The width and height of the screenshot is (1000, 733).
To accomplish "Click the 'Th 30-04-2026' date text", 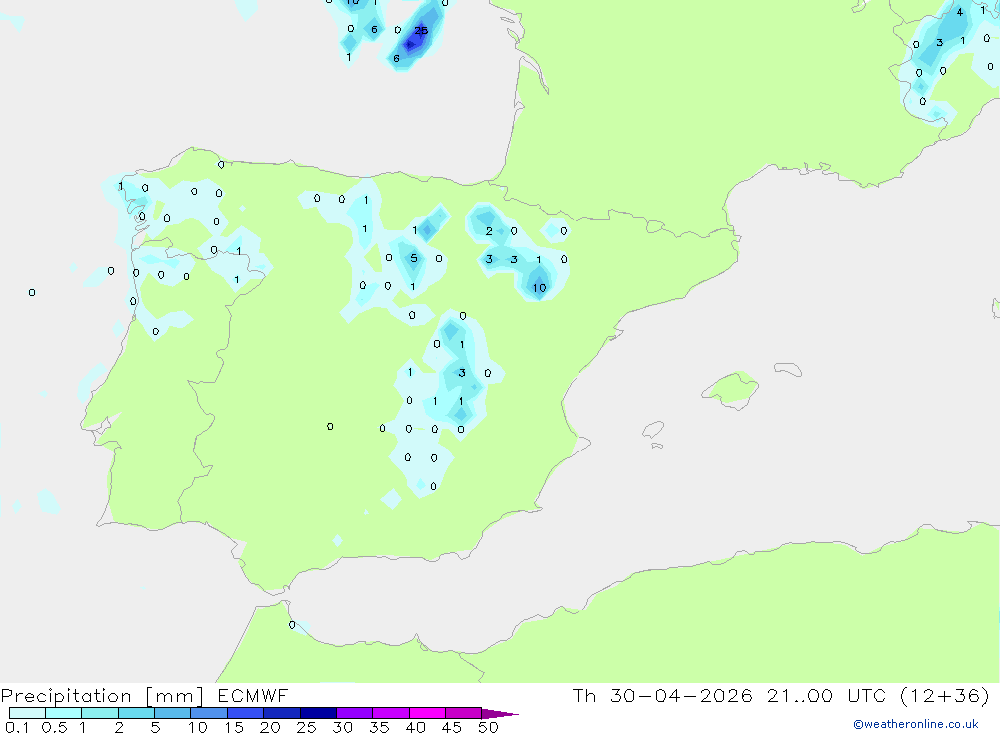I will tap(663, 695).
